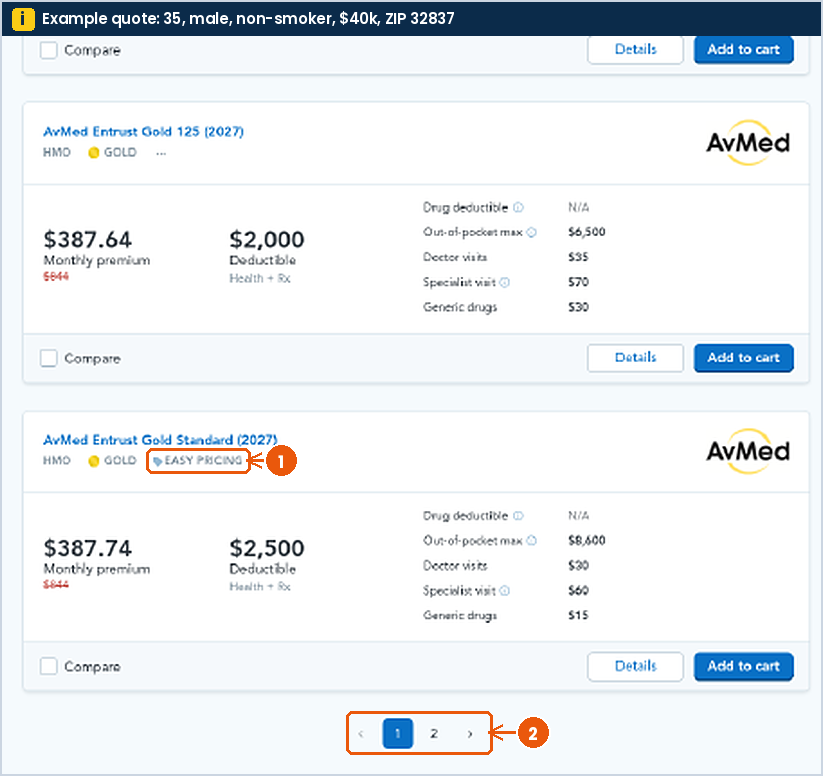823x776 pixels.
Task: Select page 1 in the pagination
Action: [398, 733]
